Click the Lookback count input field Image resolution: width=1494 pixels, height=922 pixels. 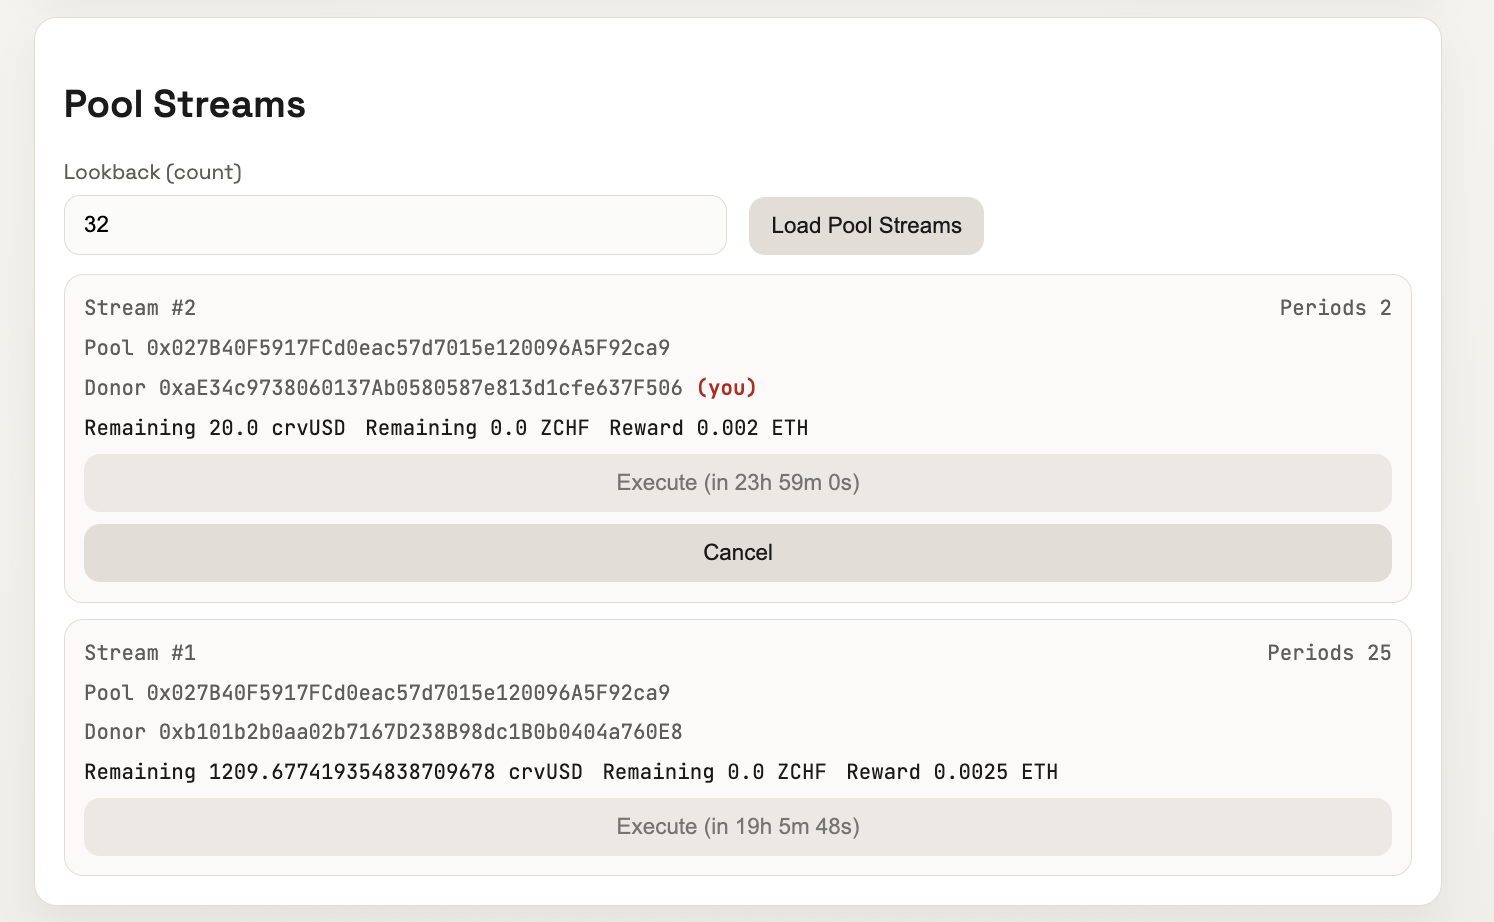tap(395, 225)
